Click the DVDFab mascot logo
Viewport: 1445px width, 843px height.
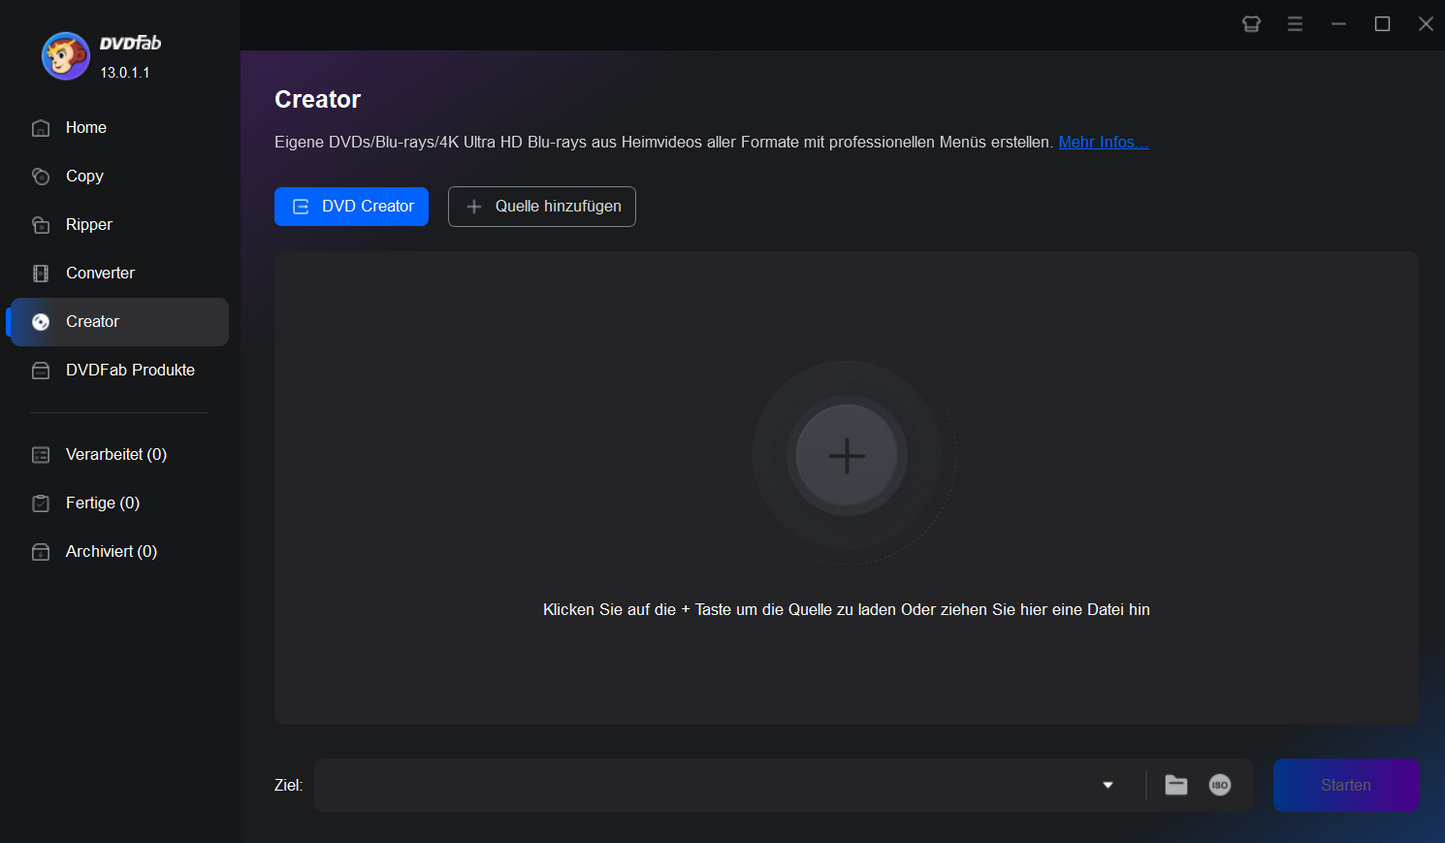coord(65,55)
